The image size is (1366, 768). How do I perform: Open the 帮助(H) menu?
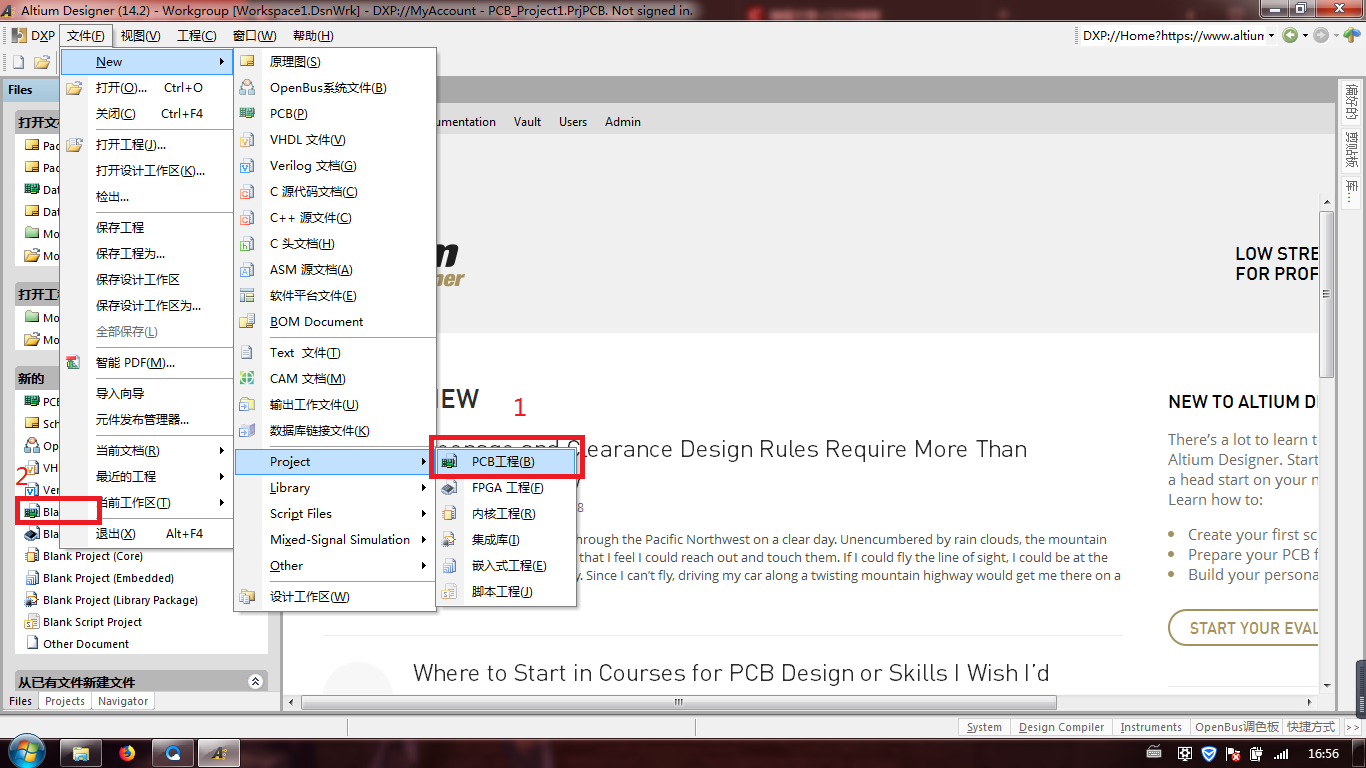tap(312, 36)
